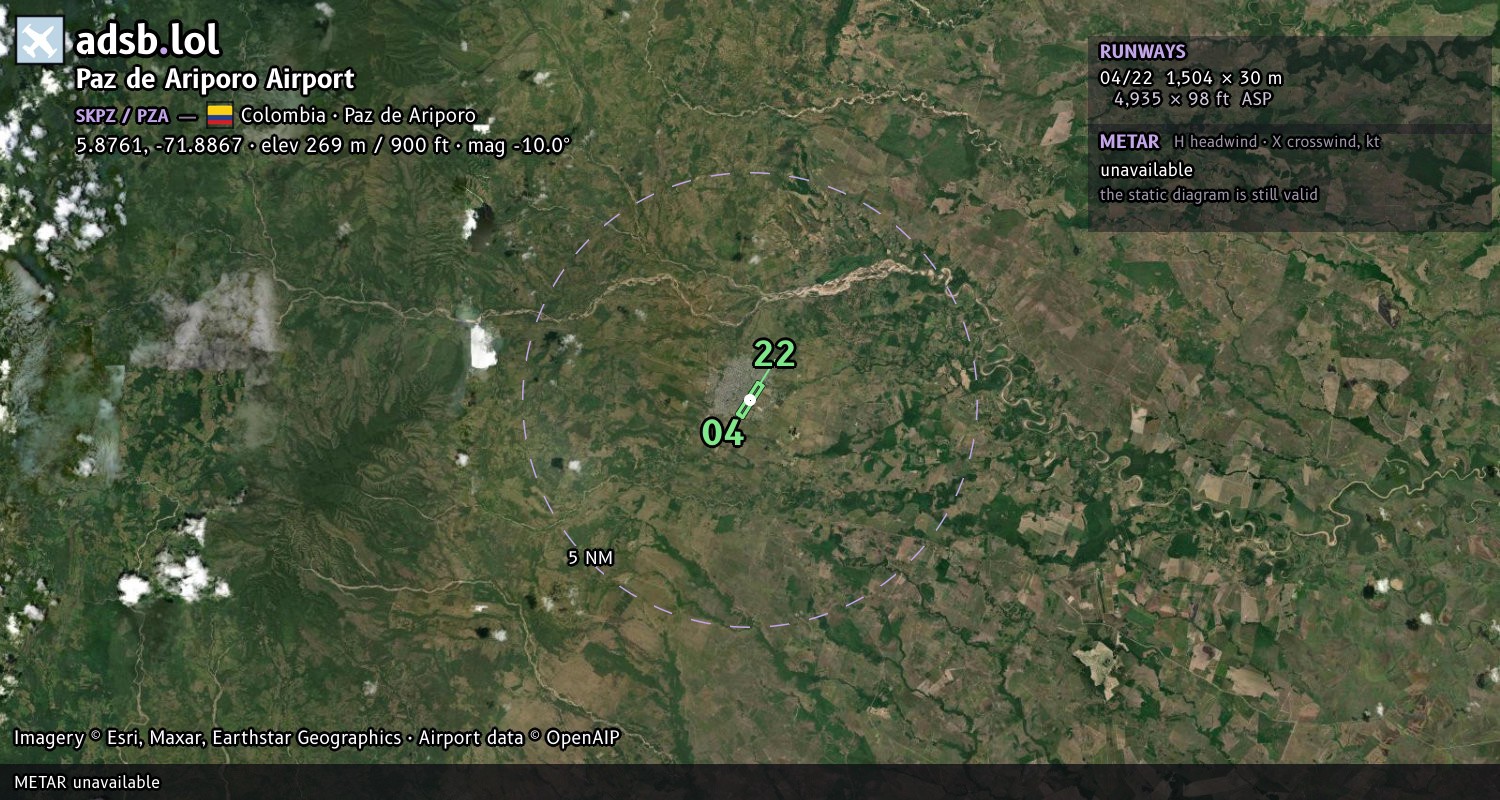
Task: Click the Airport data © OpenAIP attribution
Action: click(519, 738)
